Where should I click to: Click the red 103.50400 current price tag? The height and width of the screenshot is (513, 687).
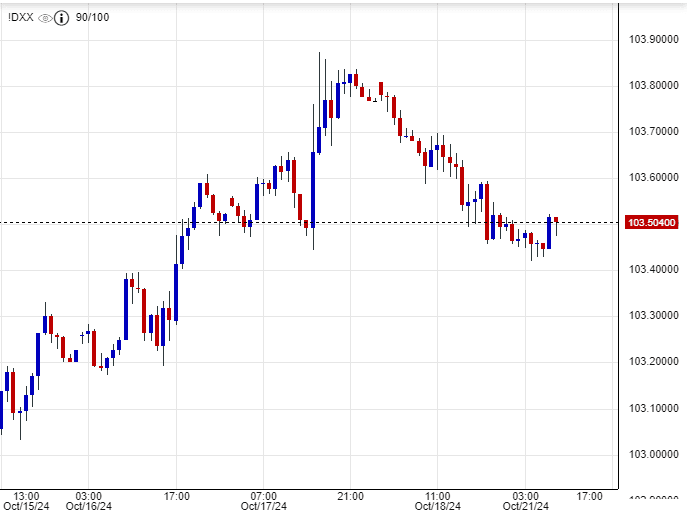pyautogui.click(x=651, y=223)
